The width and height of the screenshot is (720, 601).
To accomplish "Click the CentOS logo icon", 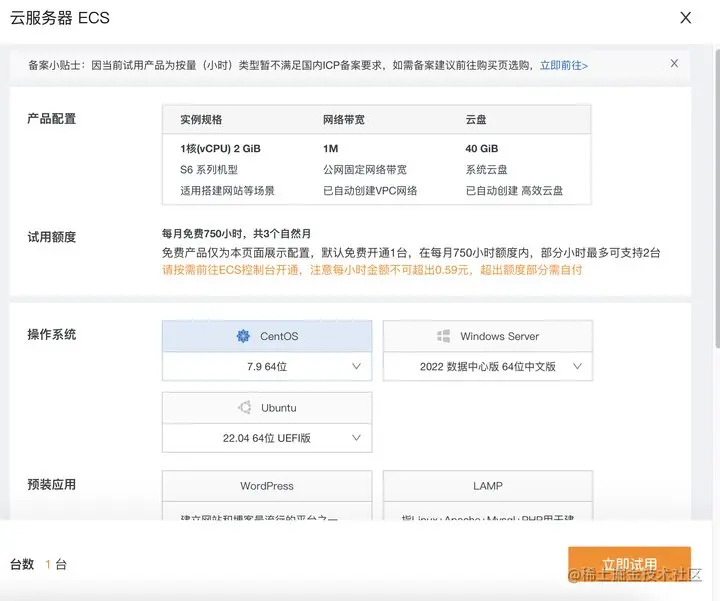I will pyautogui.click(x=243, y=336).
